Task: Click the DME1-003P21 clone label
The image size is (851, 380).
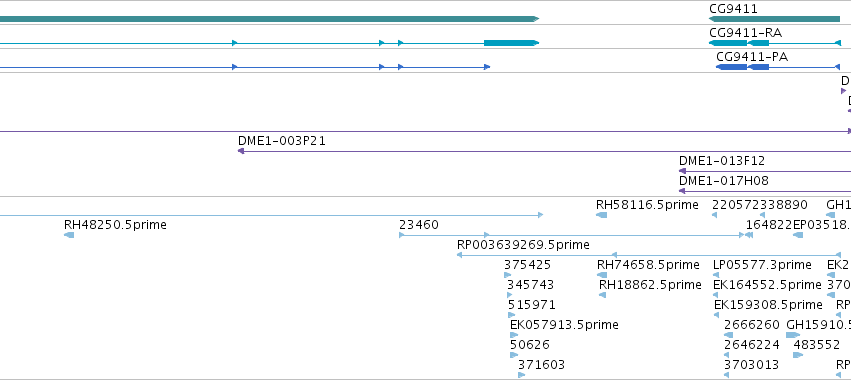Action: [282, 141]
